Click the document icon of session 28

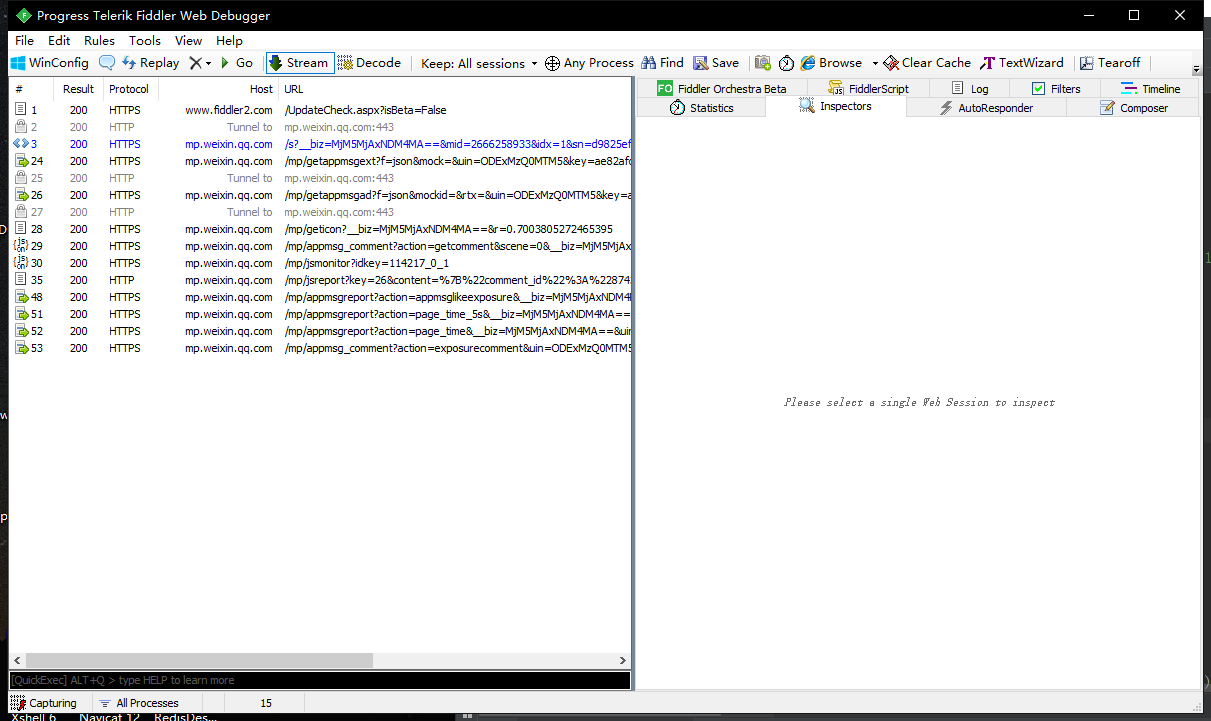click(20, 229)
